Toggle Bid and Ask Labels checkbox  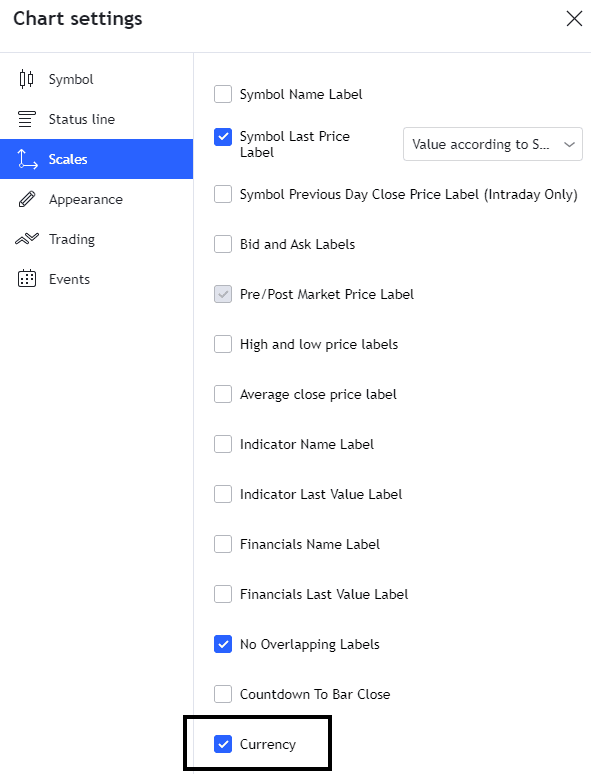pos(223,244)
